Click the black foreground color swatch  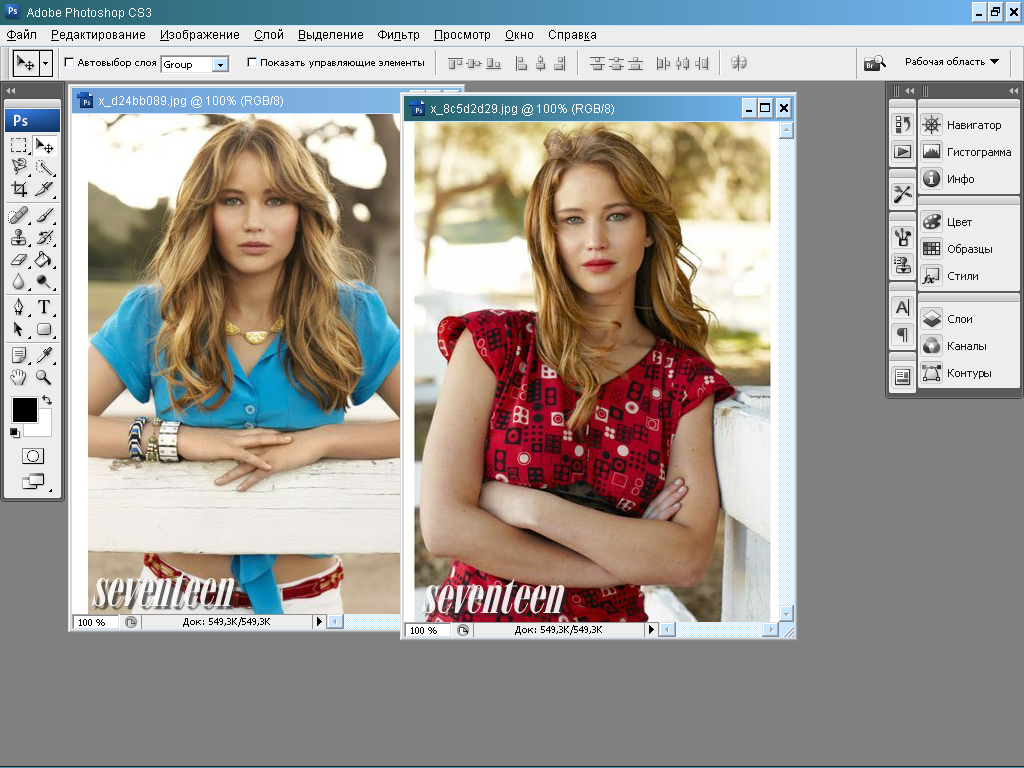(x=24, y=409)
